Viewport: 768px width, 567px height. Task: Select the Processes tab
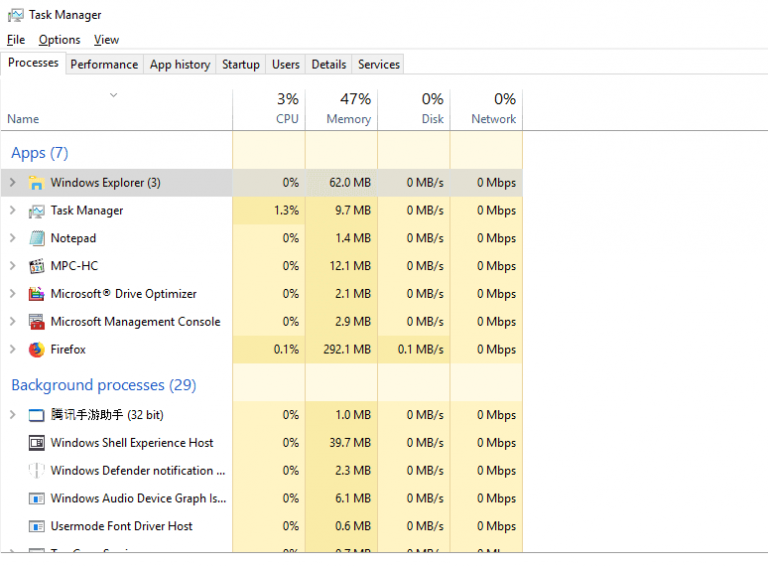tap(33, 63)
